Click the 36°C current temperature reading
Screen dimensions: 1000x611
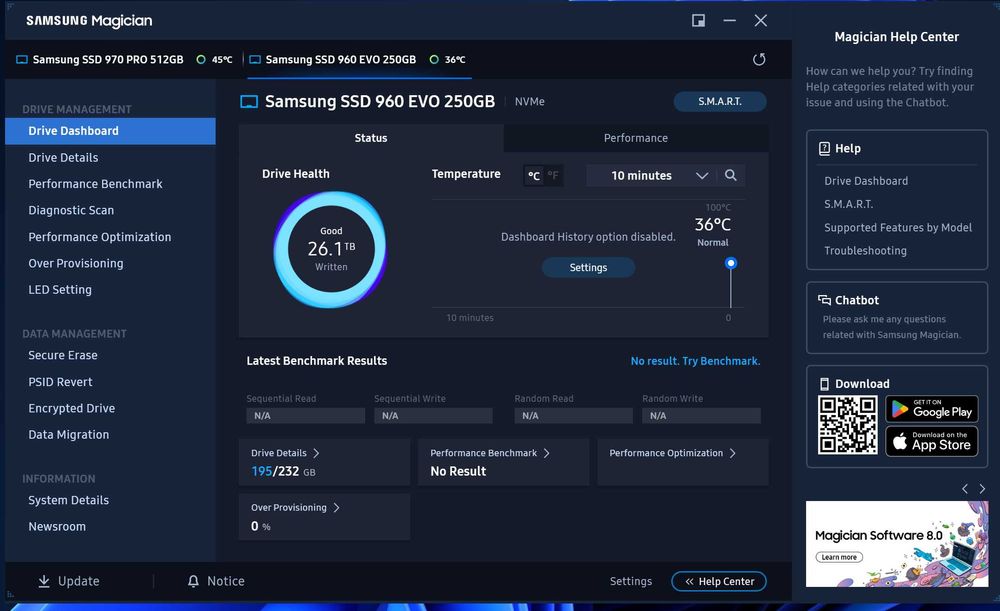pos(712,225)
